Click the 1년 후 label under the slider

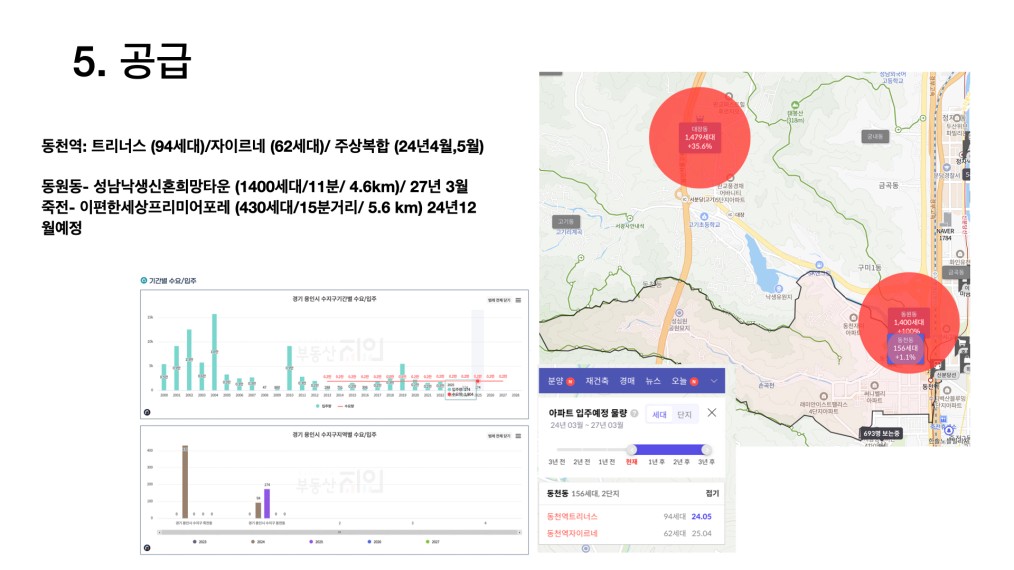(656, 462)
